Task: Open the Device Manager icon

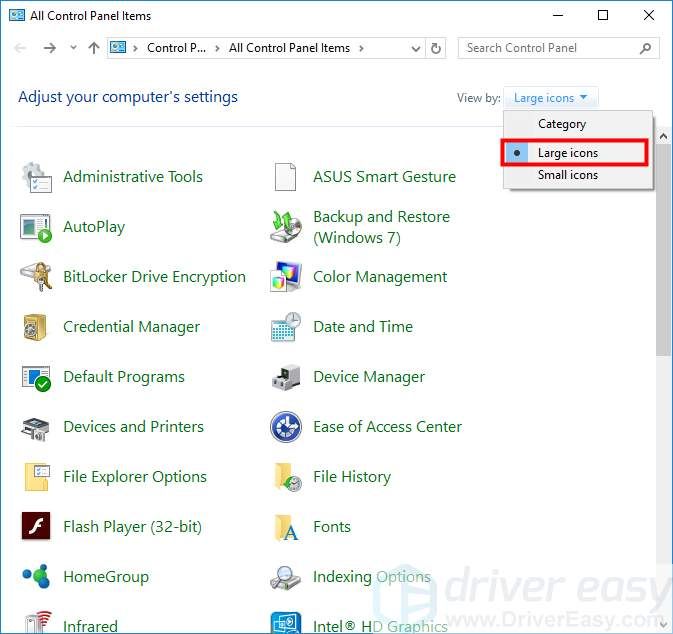Action: click(x=286, y=377)
